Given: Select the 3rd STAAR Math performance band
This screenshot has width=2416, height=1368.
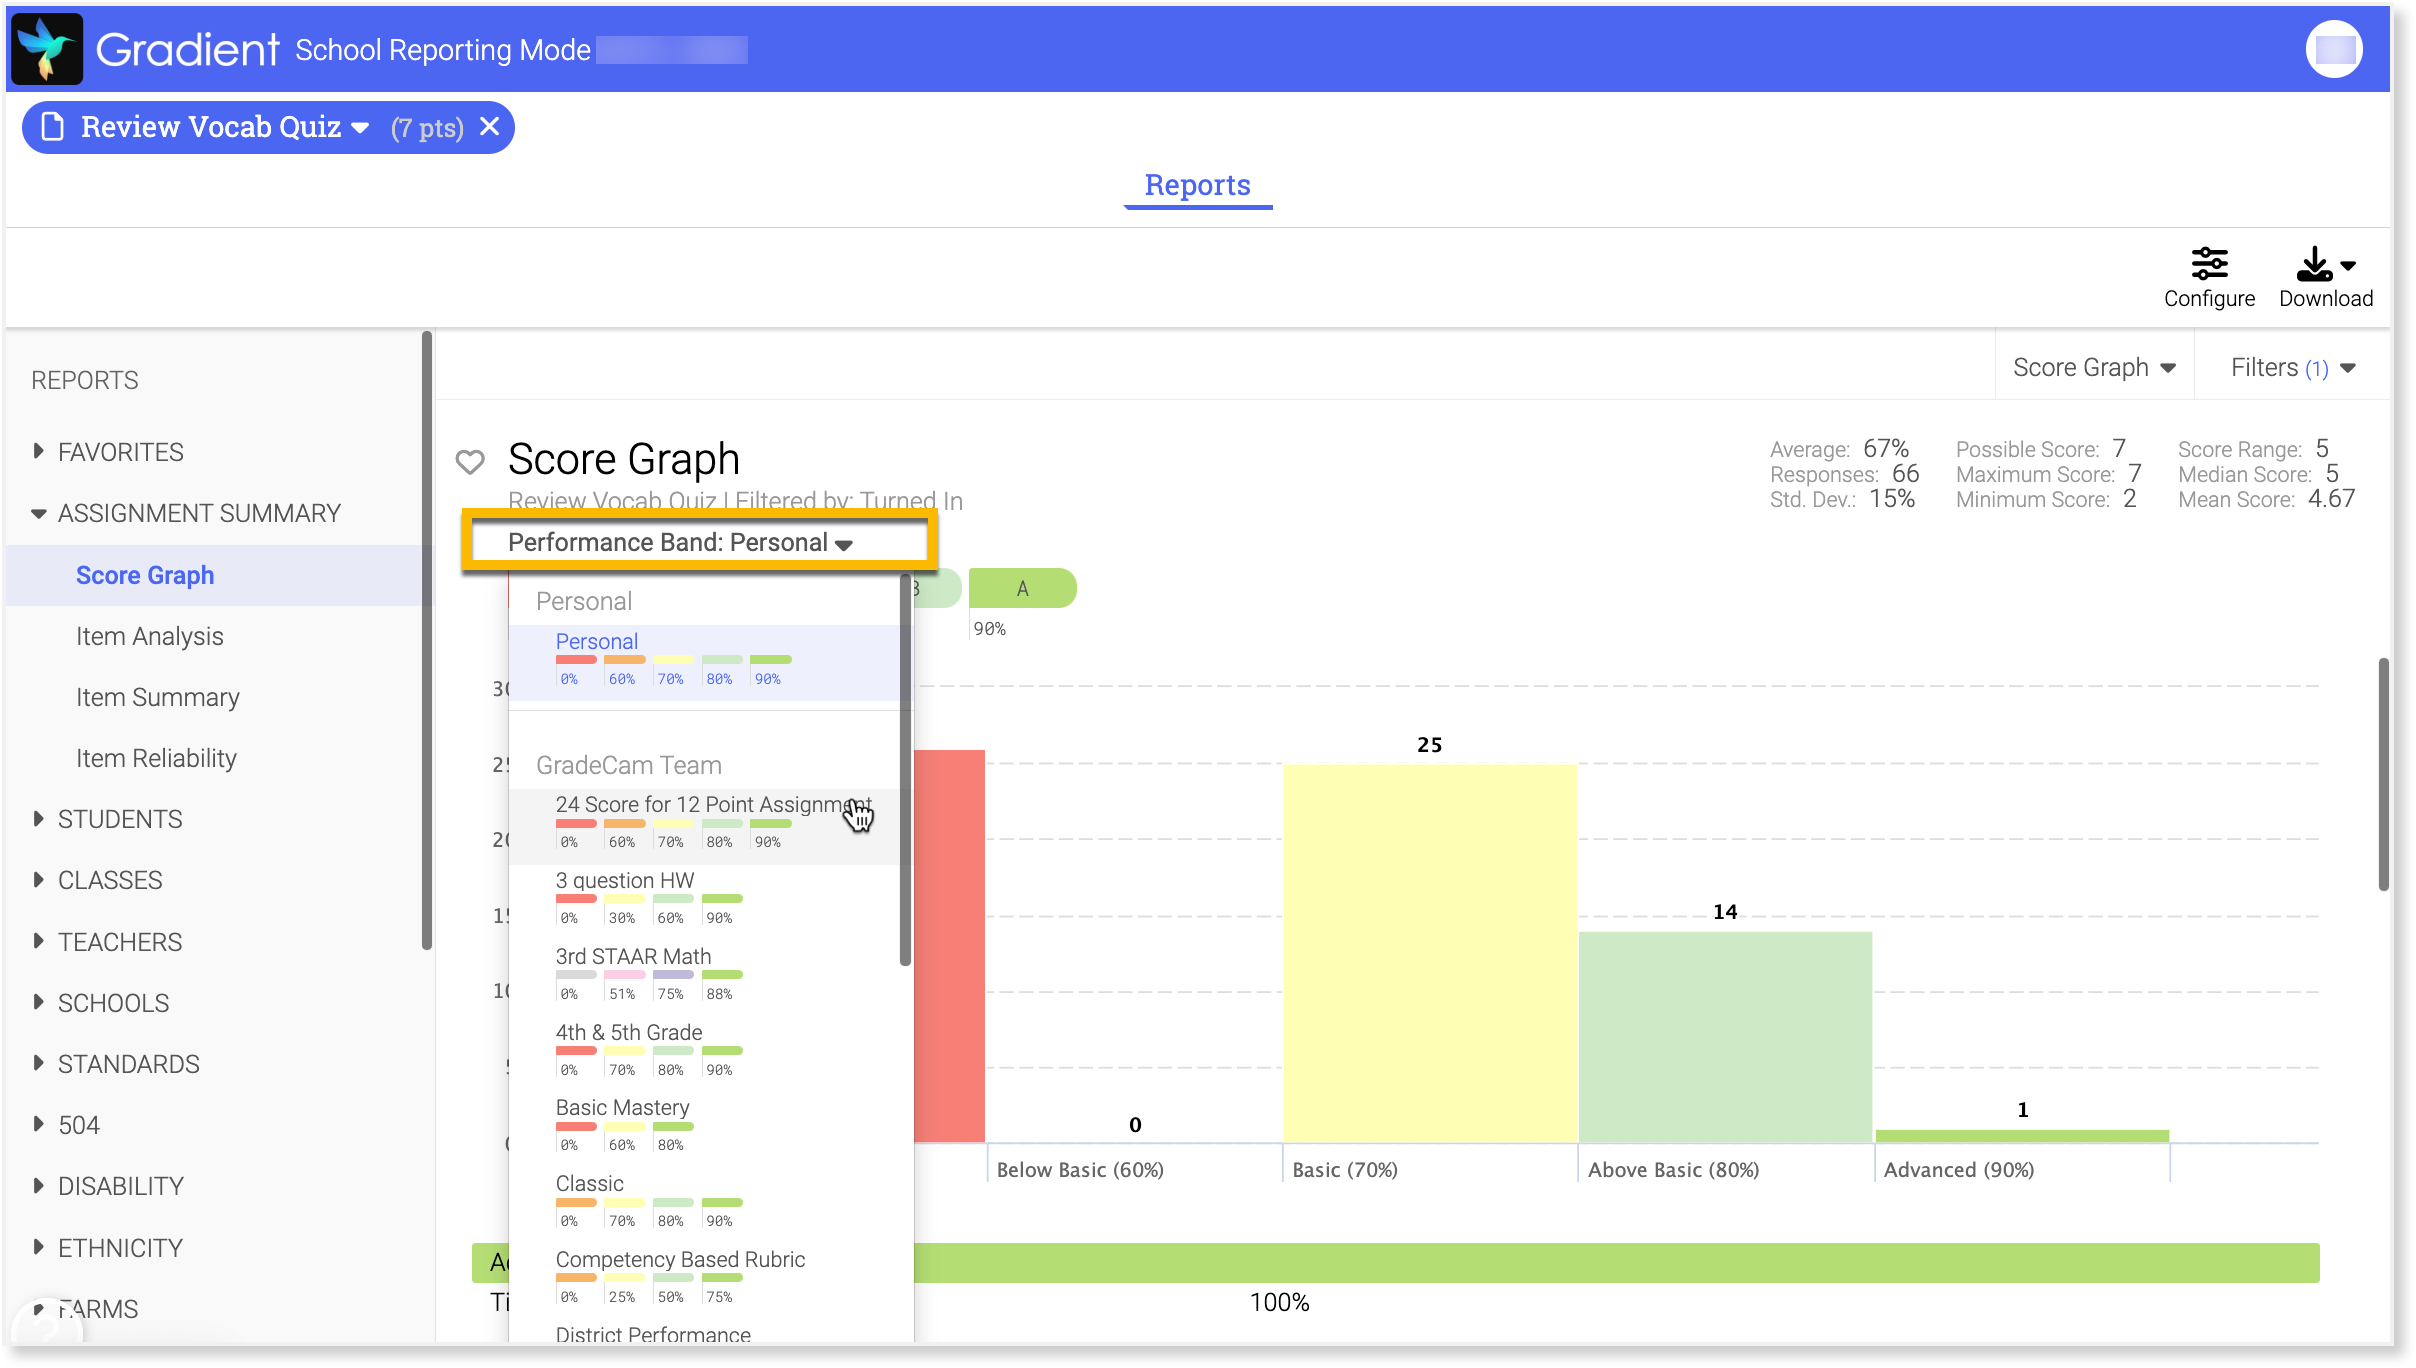Looking at the screenshot, I should point(633,957).
